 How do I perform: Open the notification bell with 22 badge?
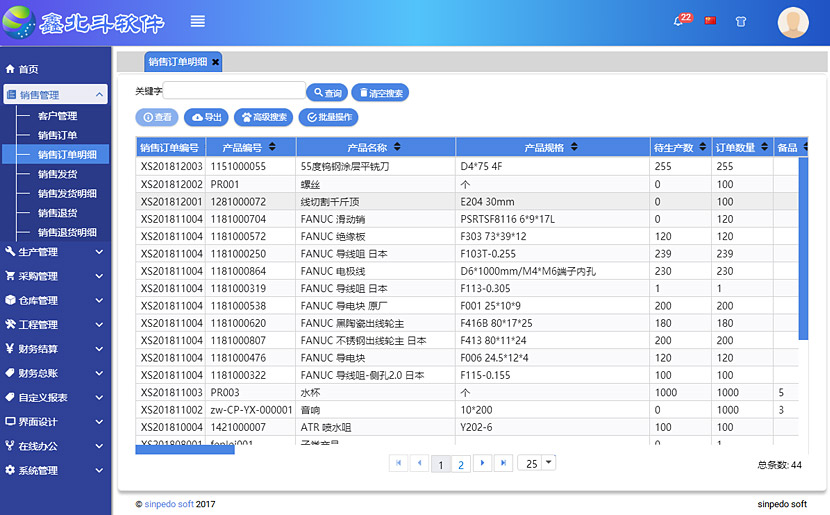(x=680, y=20)
